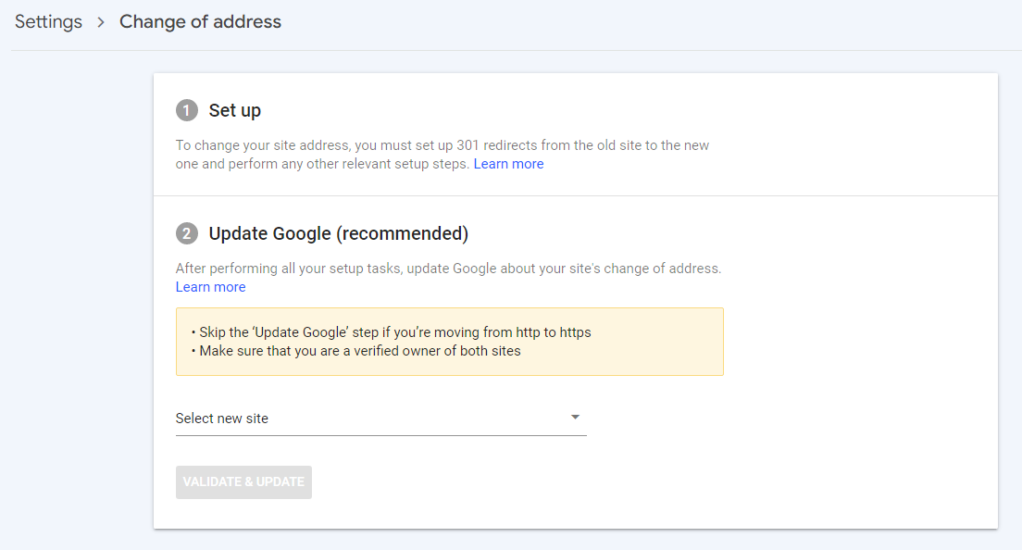Open Learn more link in Set up section
Image resolution: width=1022 pixels, height=550 pixels.
click(x=508, y=164)
